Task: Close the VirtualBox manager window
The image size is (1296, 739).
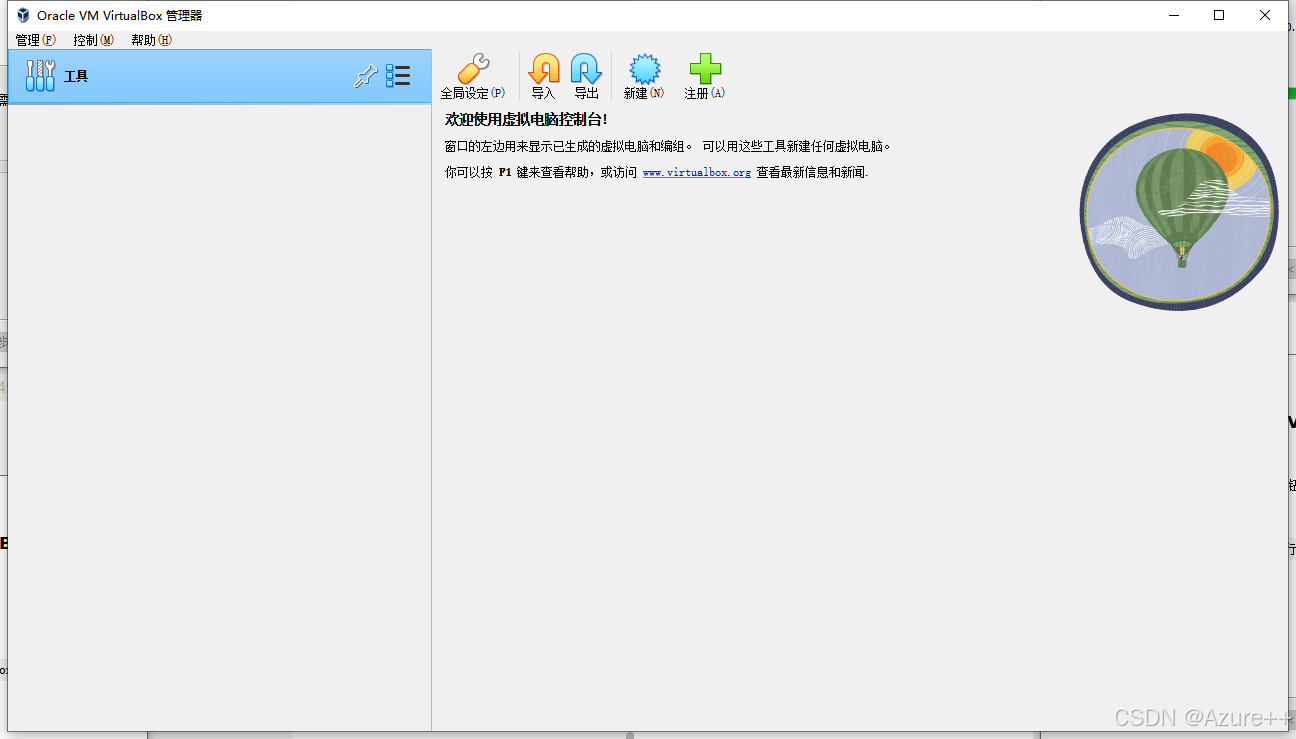Action: [1265, 15]
